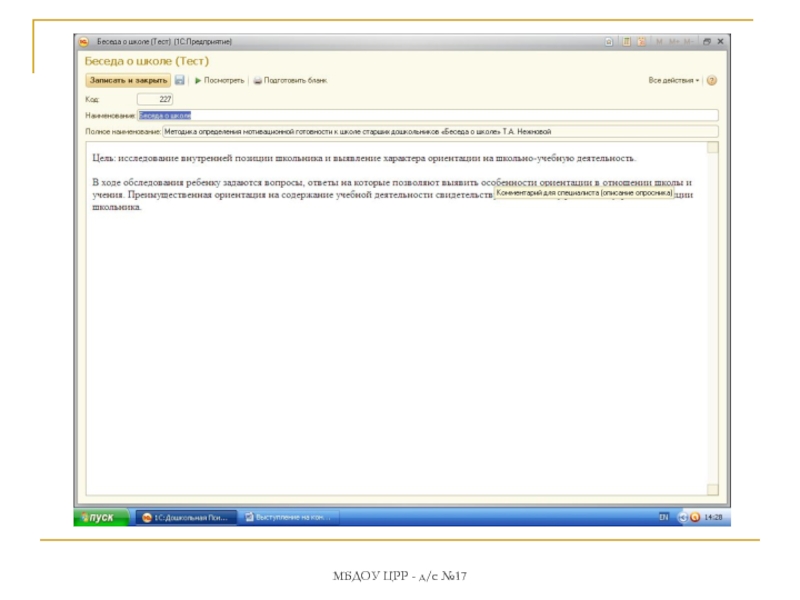Restore the window using the restore icon
800x600 pixels.
point(707,42)
